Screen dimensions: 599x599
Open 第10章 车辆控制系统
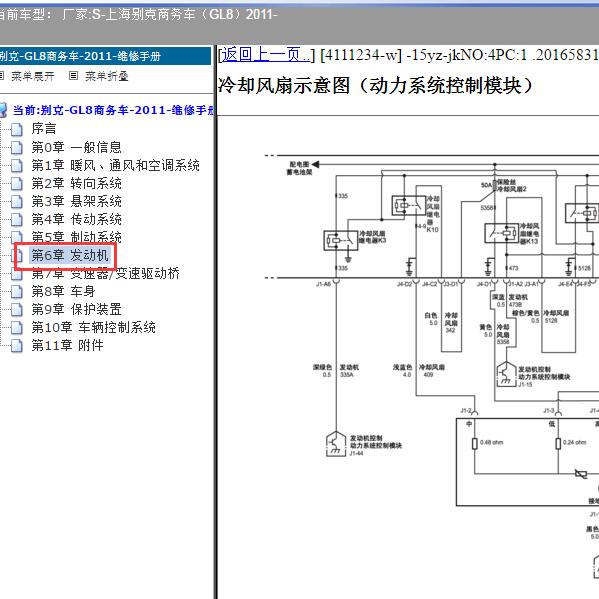(x=94, y=327)
